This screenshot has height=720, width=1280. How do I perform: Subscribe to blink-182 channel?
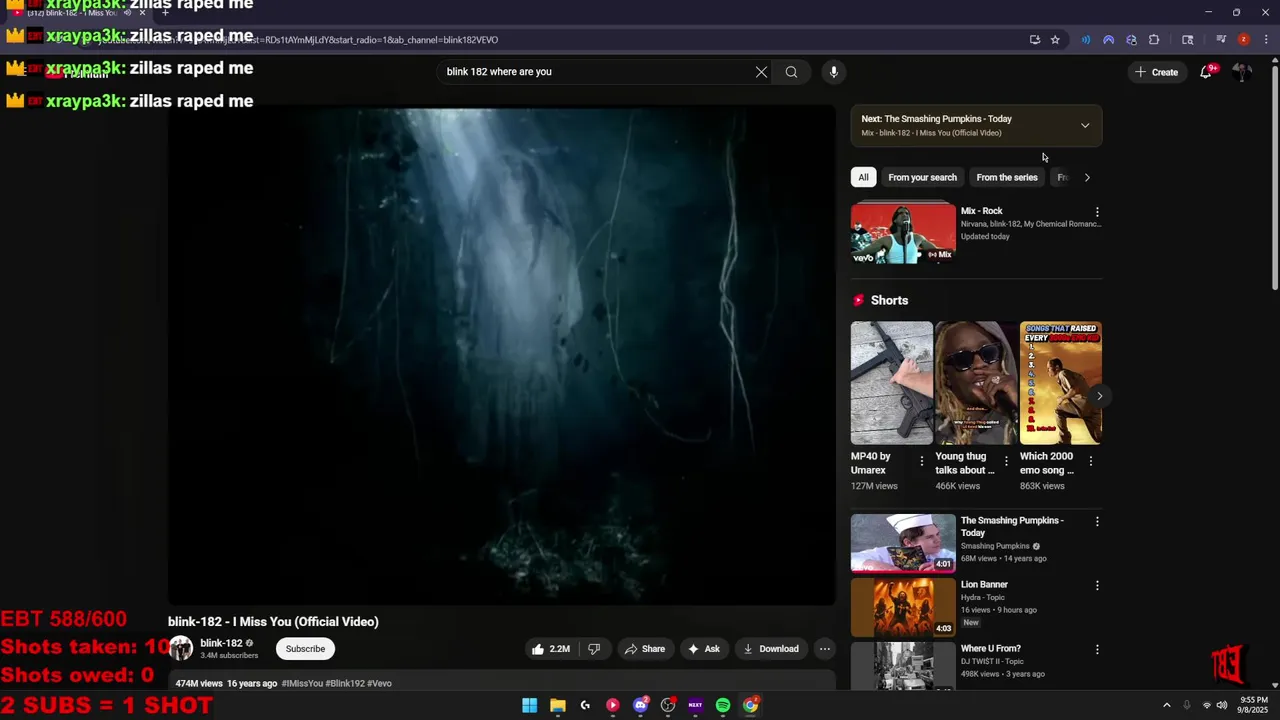pos(305,649)
